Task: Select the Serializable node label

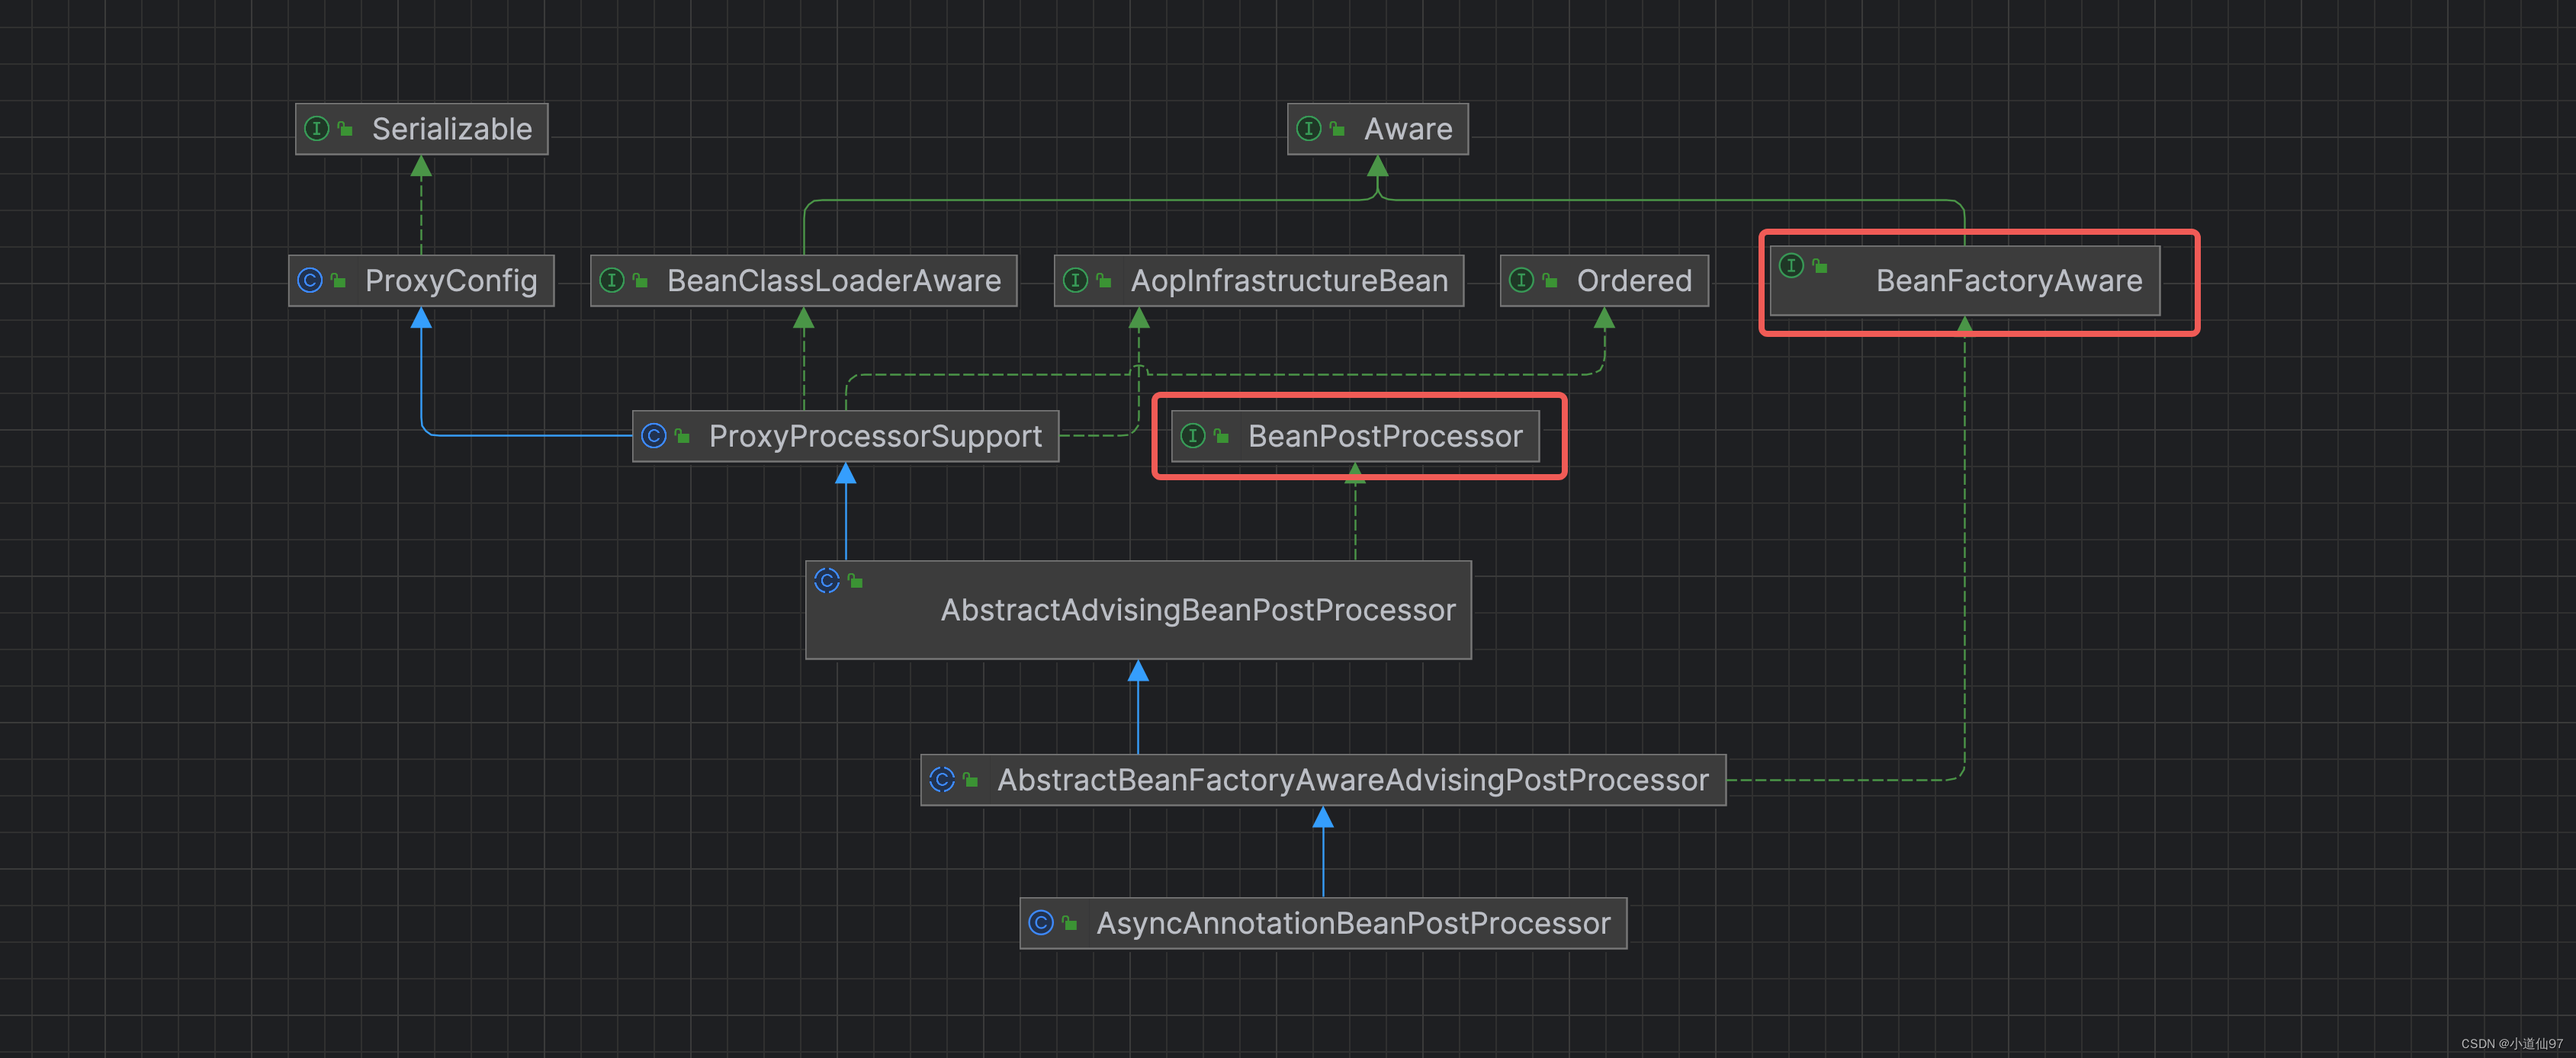Action: (x=452, y=129)
